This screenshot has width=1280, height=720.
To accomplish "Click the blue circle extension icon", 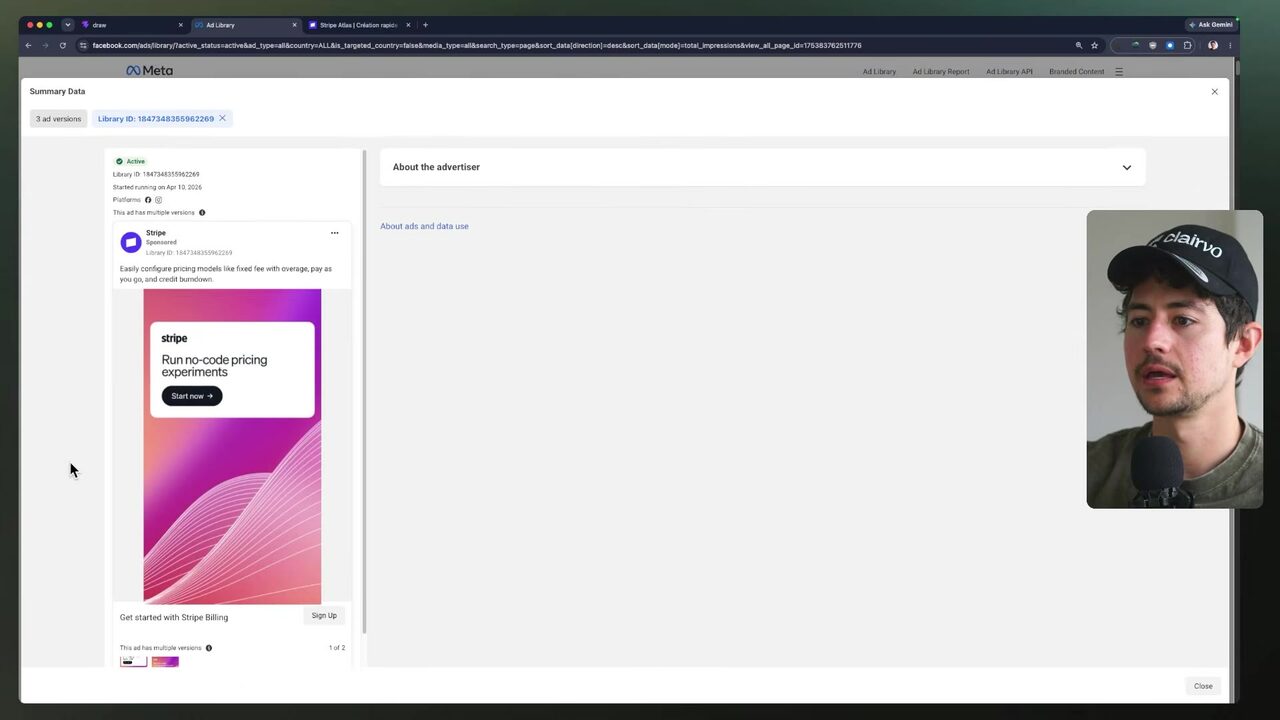I will 1170,45.
